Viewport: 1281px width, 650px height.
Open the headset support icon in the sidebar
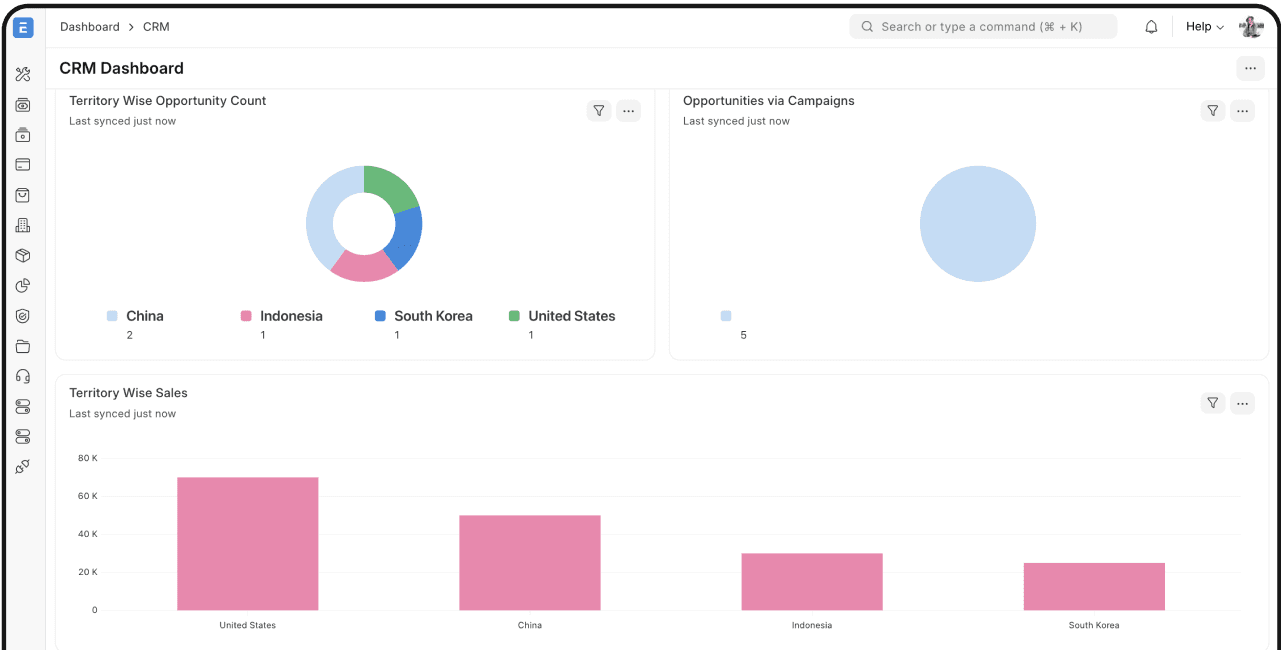click(x=23, y=375)
